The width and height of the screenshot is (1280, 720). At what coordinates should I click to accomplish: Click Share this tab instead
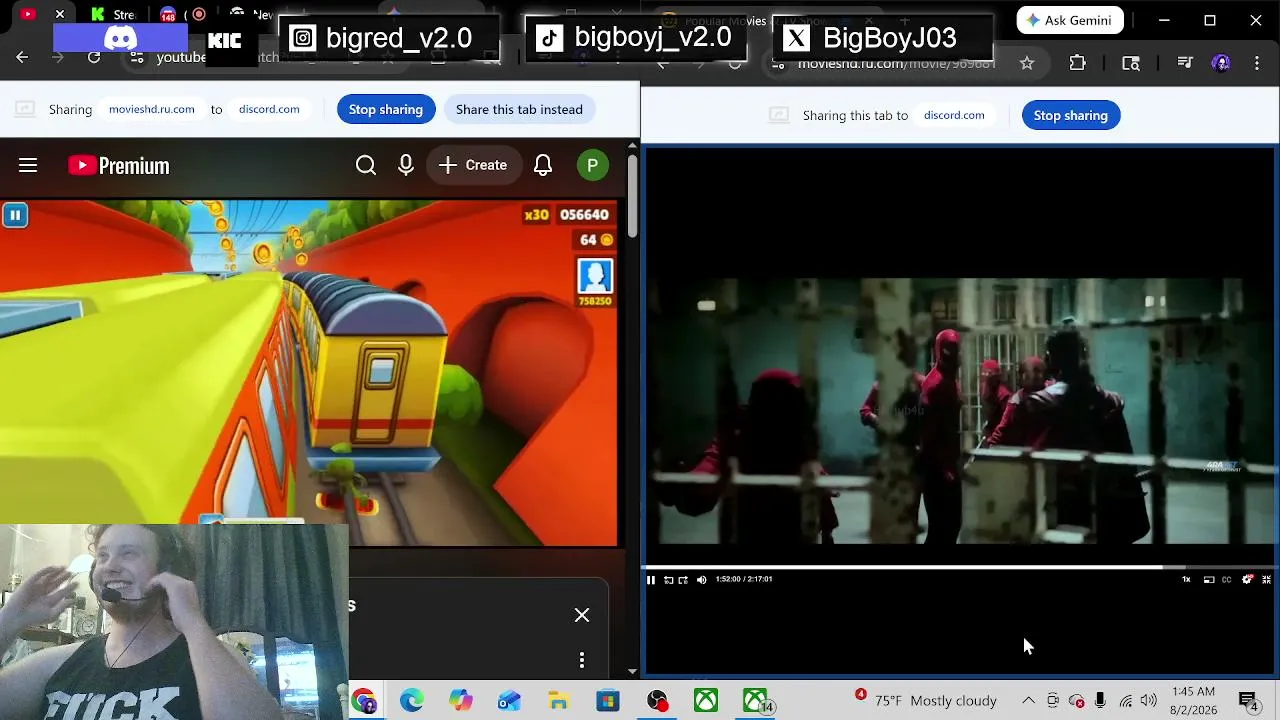[x=519, y=109]
